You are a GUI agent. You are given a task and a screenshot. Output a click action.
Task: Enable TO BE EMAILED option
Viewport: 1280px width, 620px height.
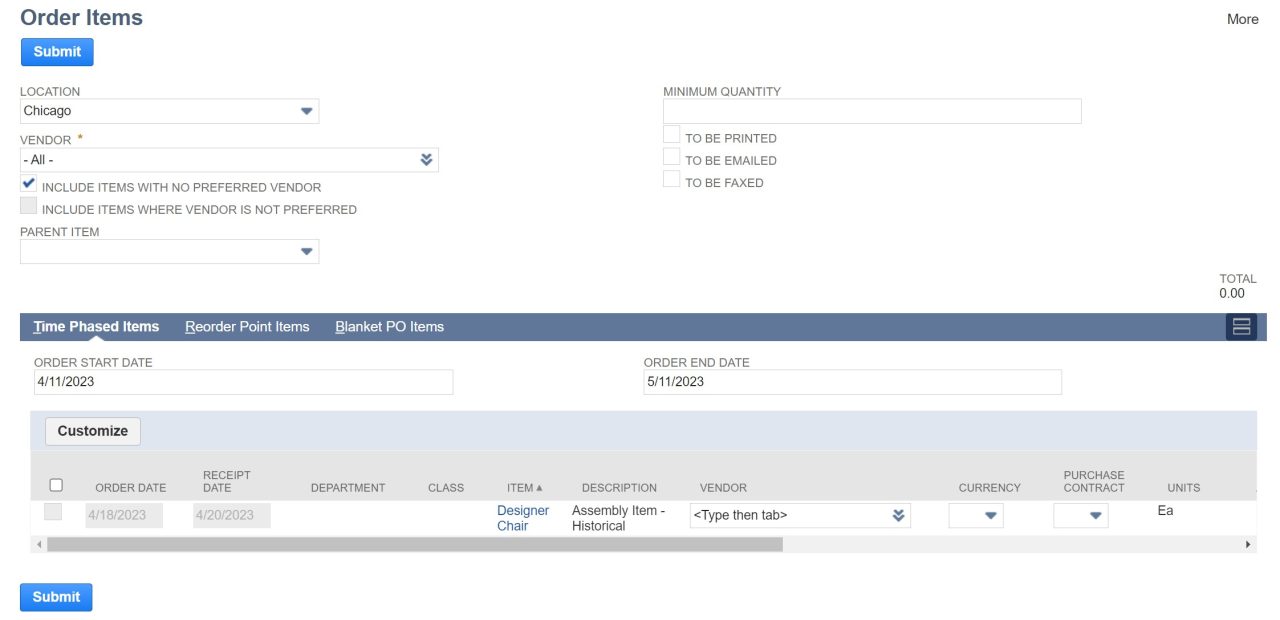[670, 157]
